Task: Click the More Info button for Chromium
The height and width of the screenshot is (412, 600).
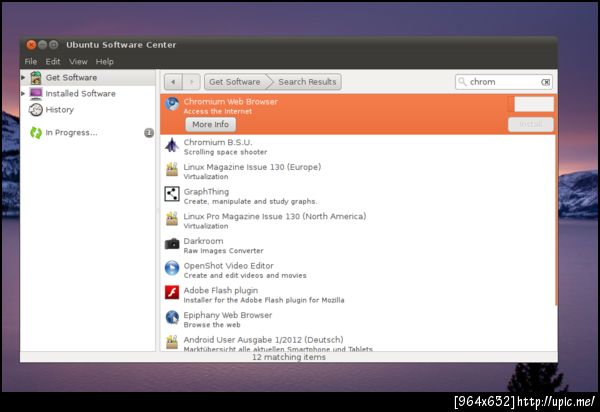Action: point(210,124)
